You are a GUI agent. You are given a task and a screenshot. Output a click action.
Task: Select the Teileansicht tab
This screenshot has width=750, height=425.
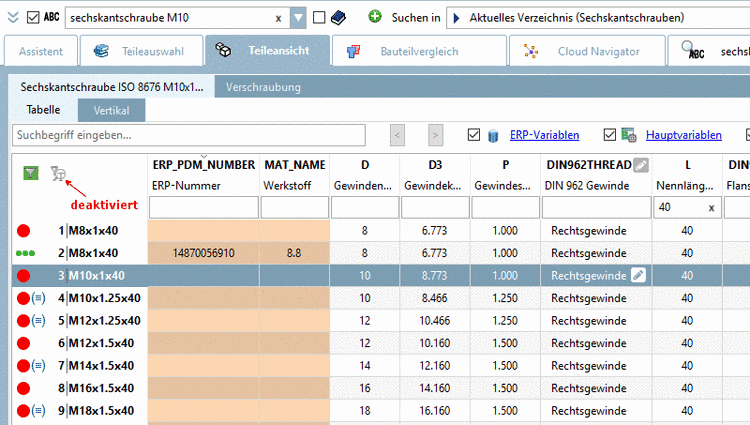coord(267,50)
